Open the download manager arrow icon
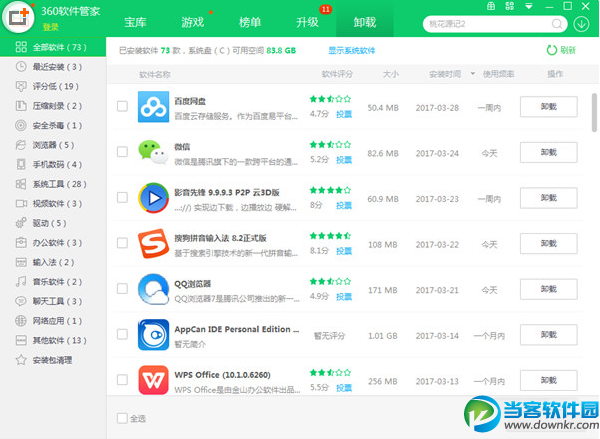 [581, 24]
